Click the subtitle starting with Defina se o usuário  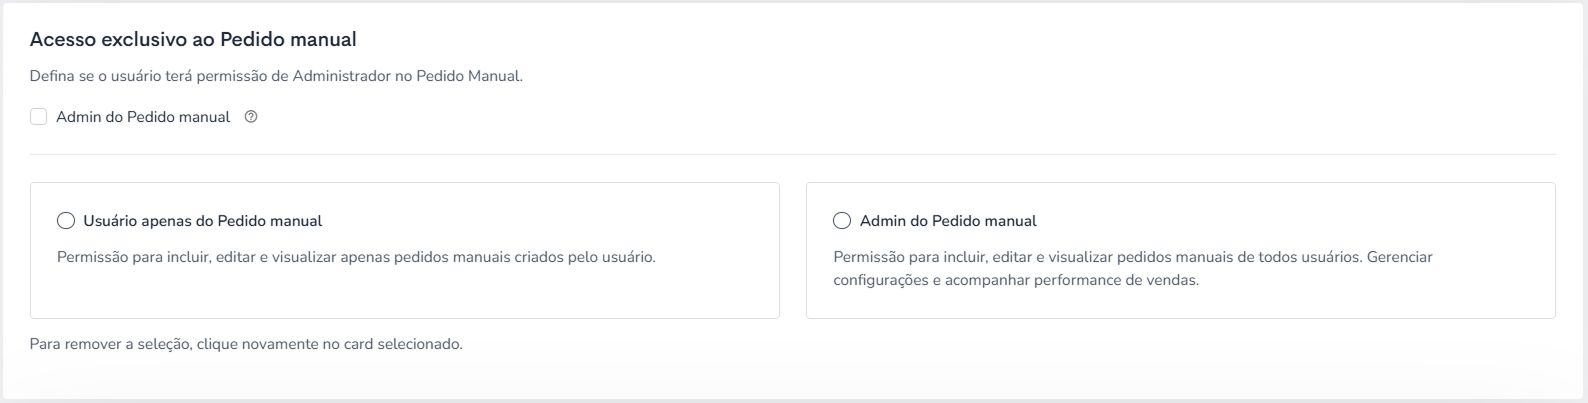click(276, 76)
